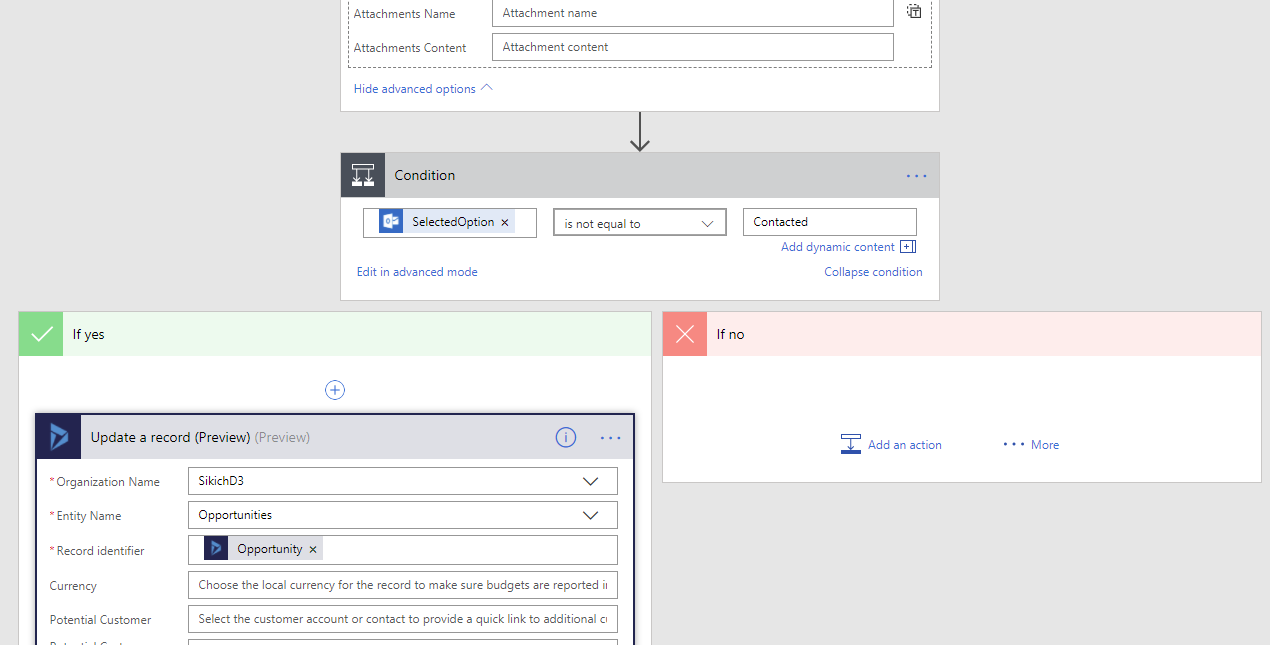The image size is (1270, 645).
Task: Remove the Opportunity record identifier token
Action: [313, 548]
